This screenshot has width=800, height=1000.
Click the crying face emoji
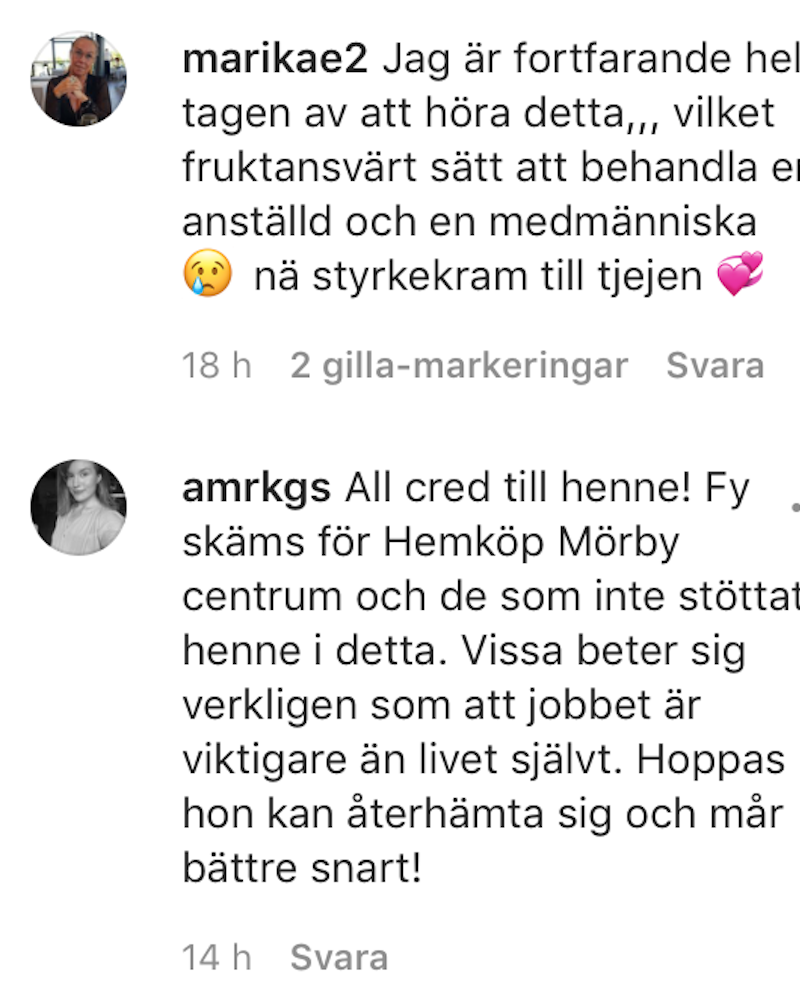[207, 273]
